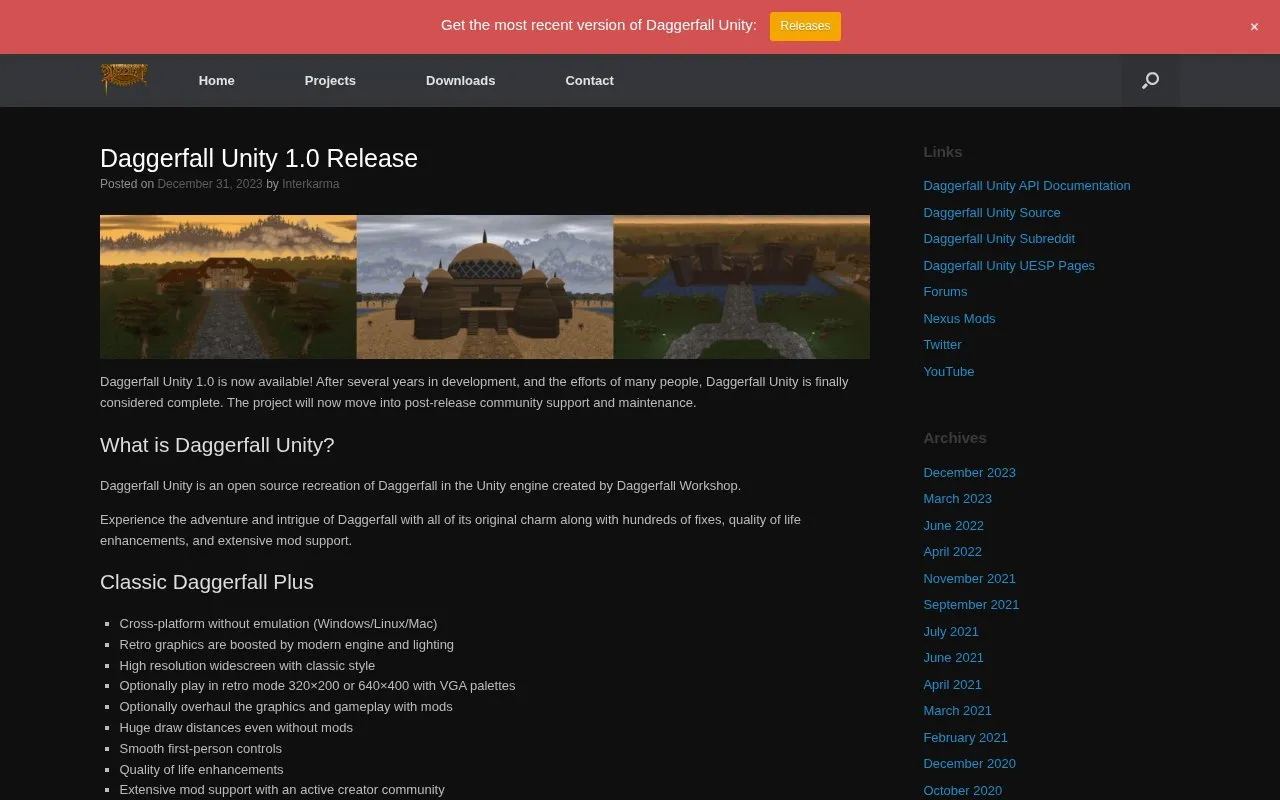The width and height of the screenshot is (1280, 800).
Task: Open the June 2021 archive
Action: [x=953, y=657]
